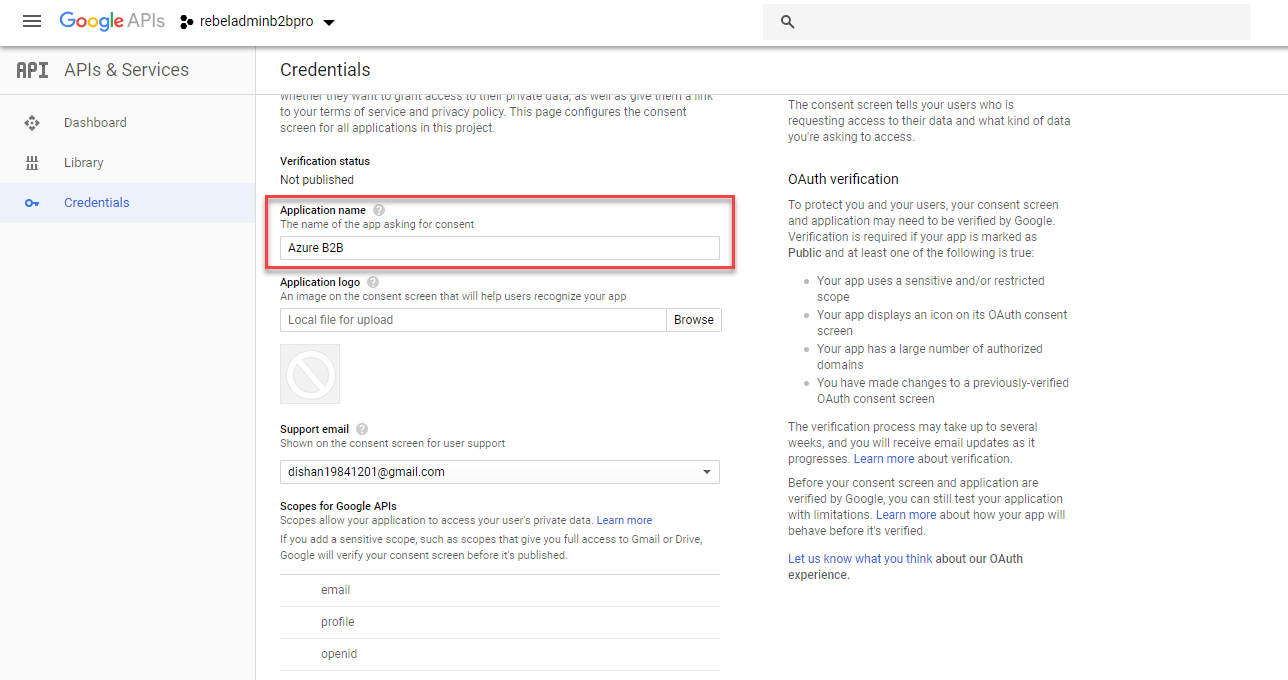
Task: Click the Local file for upload field
Action: 473,320
